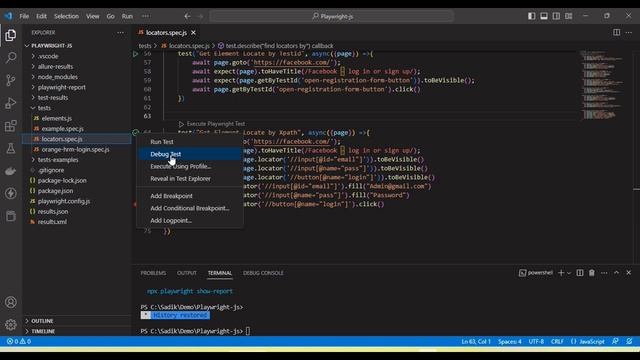The height and width of the screenshot is (360, 640).
Task: Open Source Control view in activity bar
Action: pyautogui.click(x=11, y=80)
